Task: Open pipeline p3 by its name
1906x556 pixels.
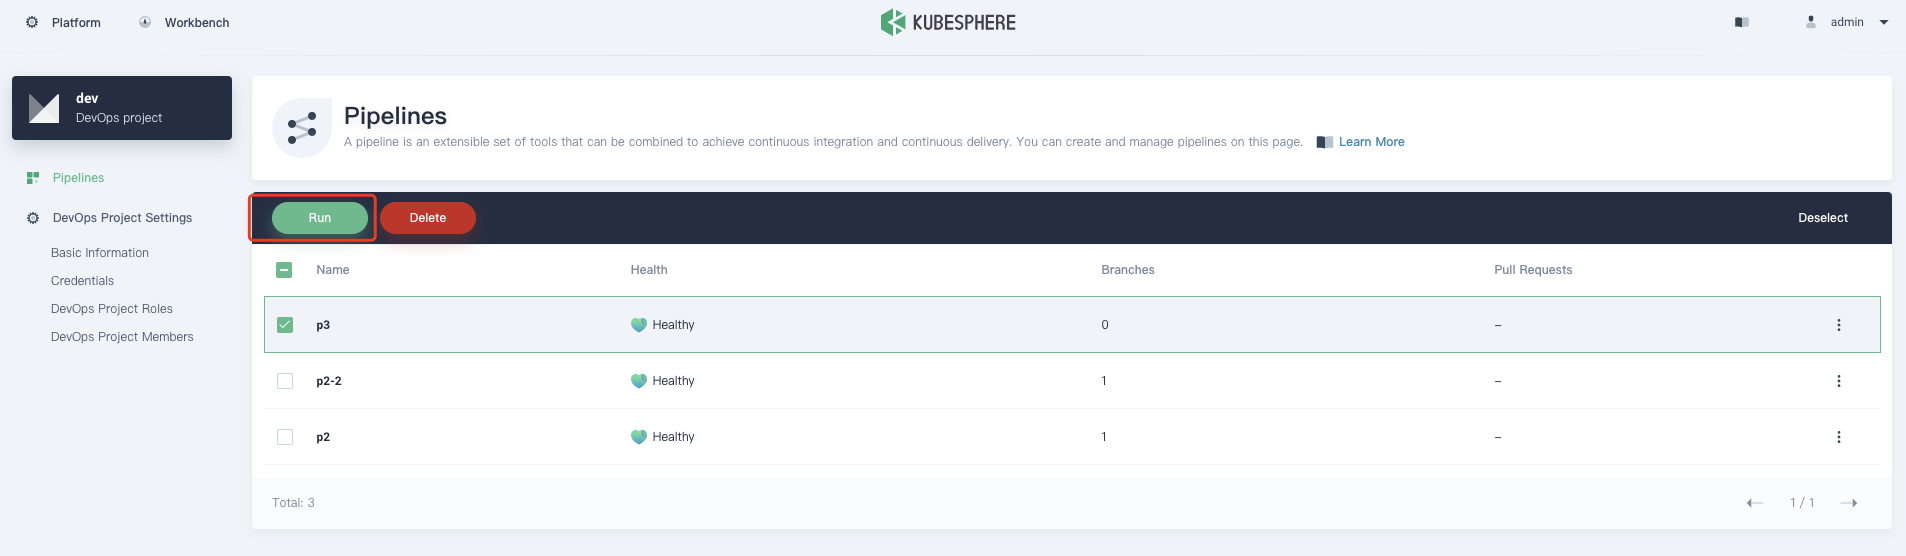Action: tap(323, 325)
